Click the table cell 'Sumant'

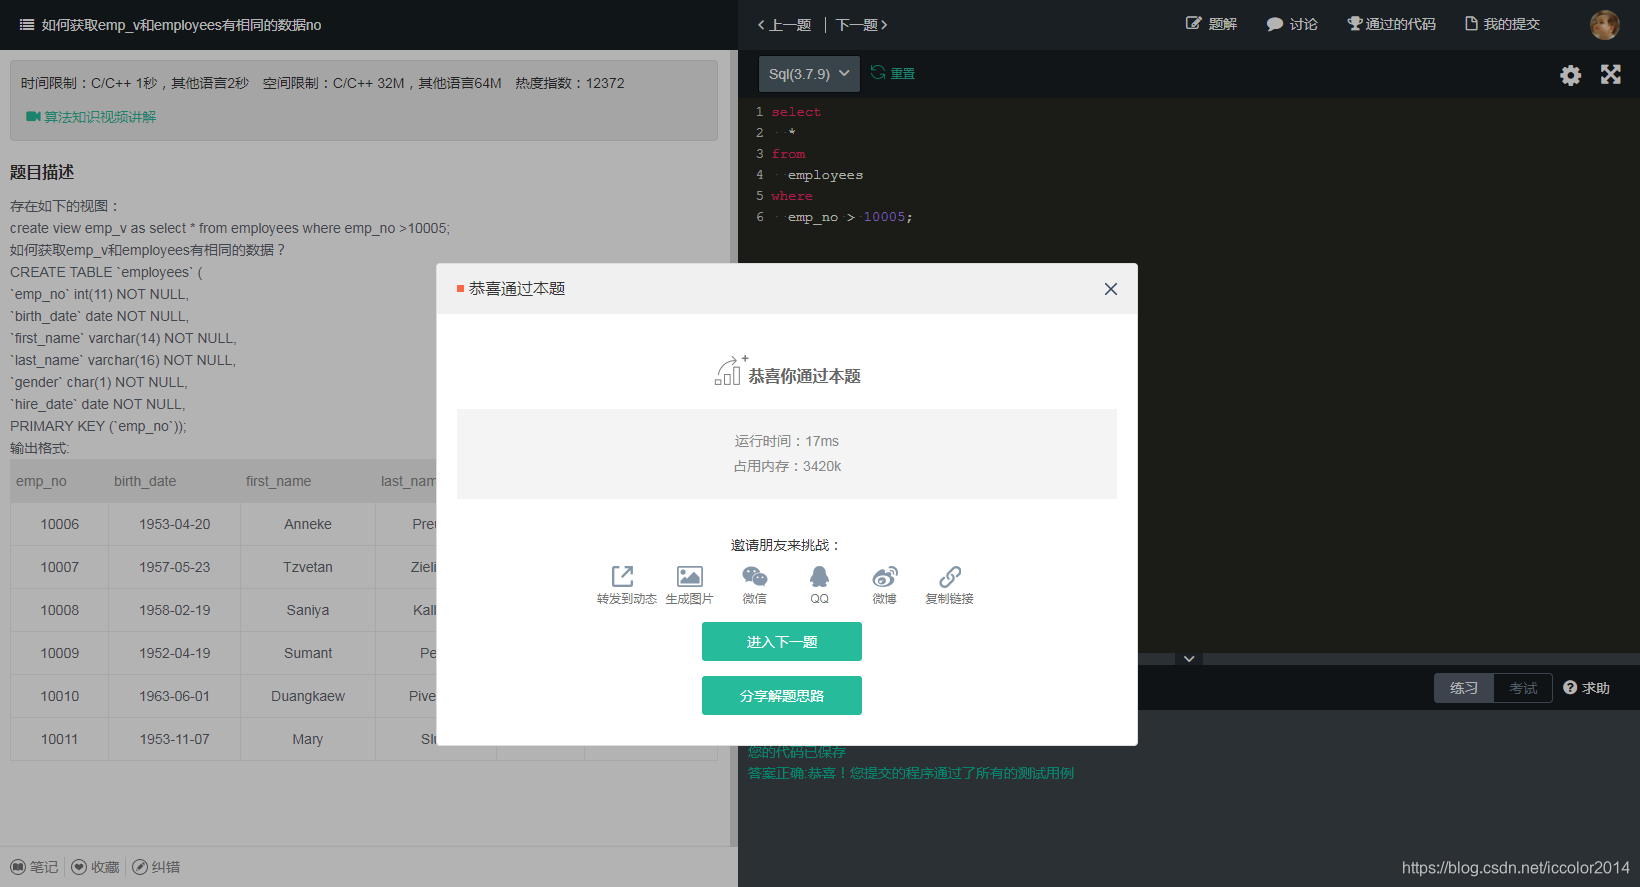pyautogui.click(x=308, y=653)
